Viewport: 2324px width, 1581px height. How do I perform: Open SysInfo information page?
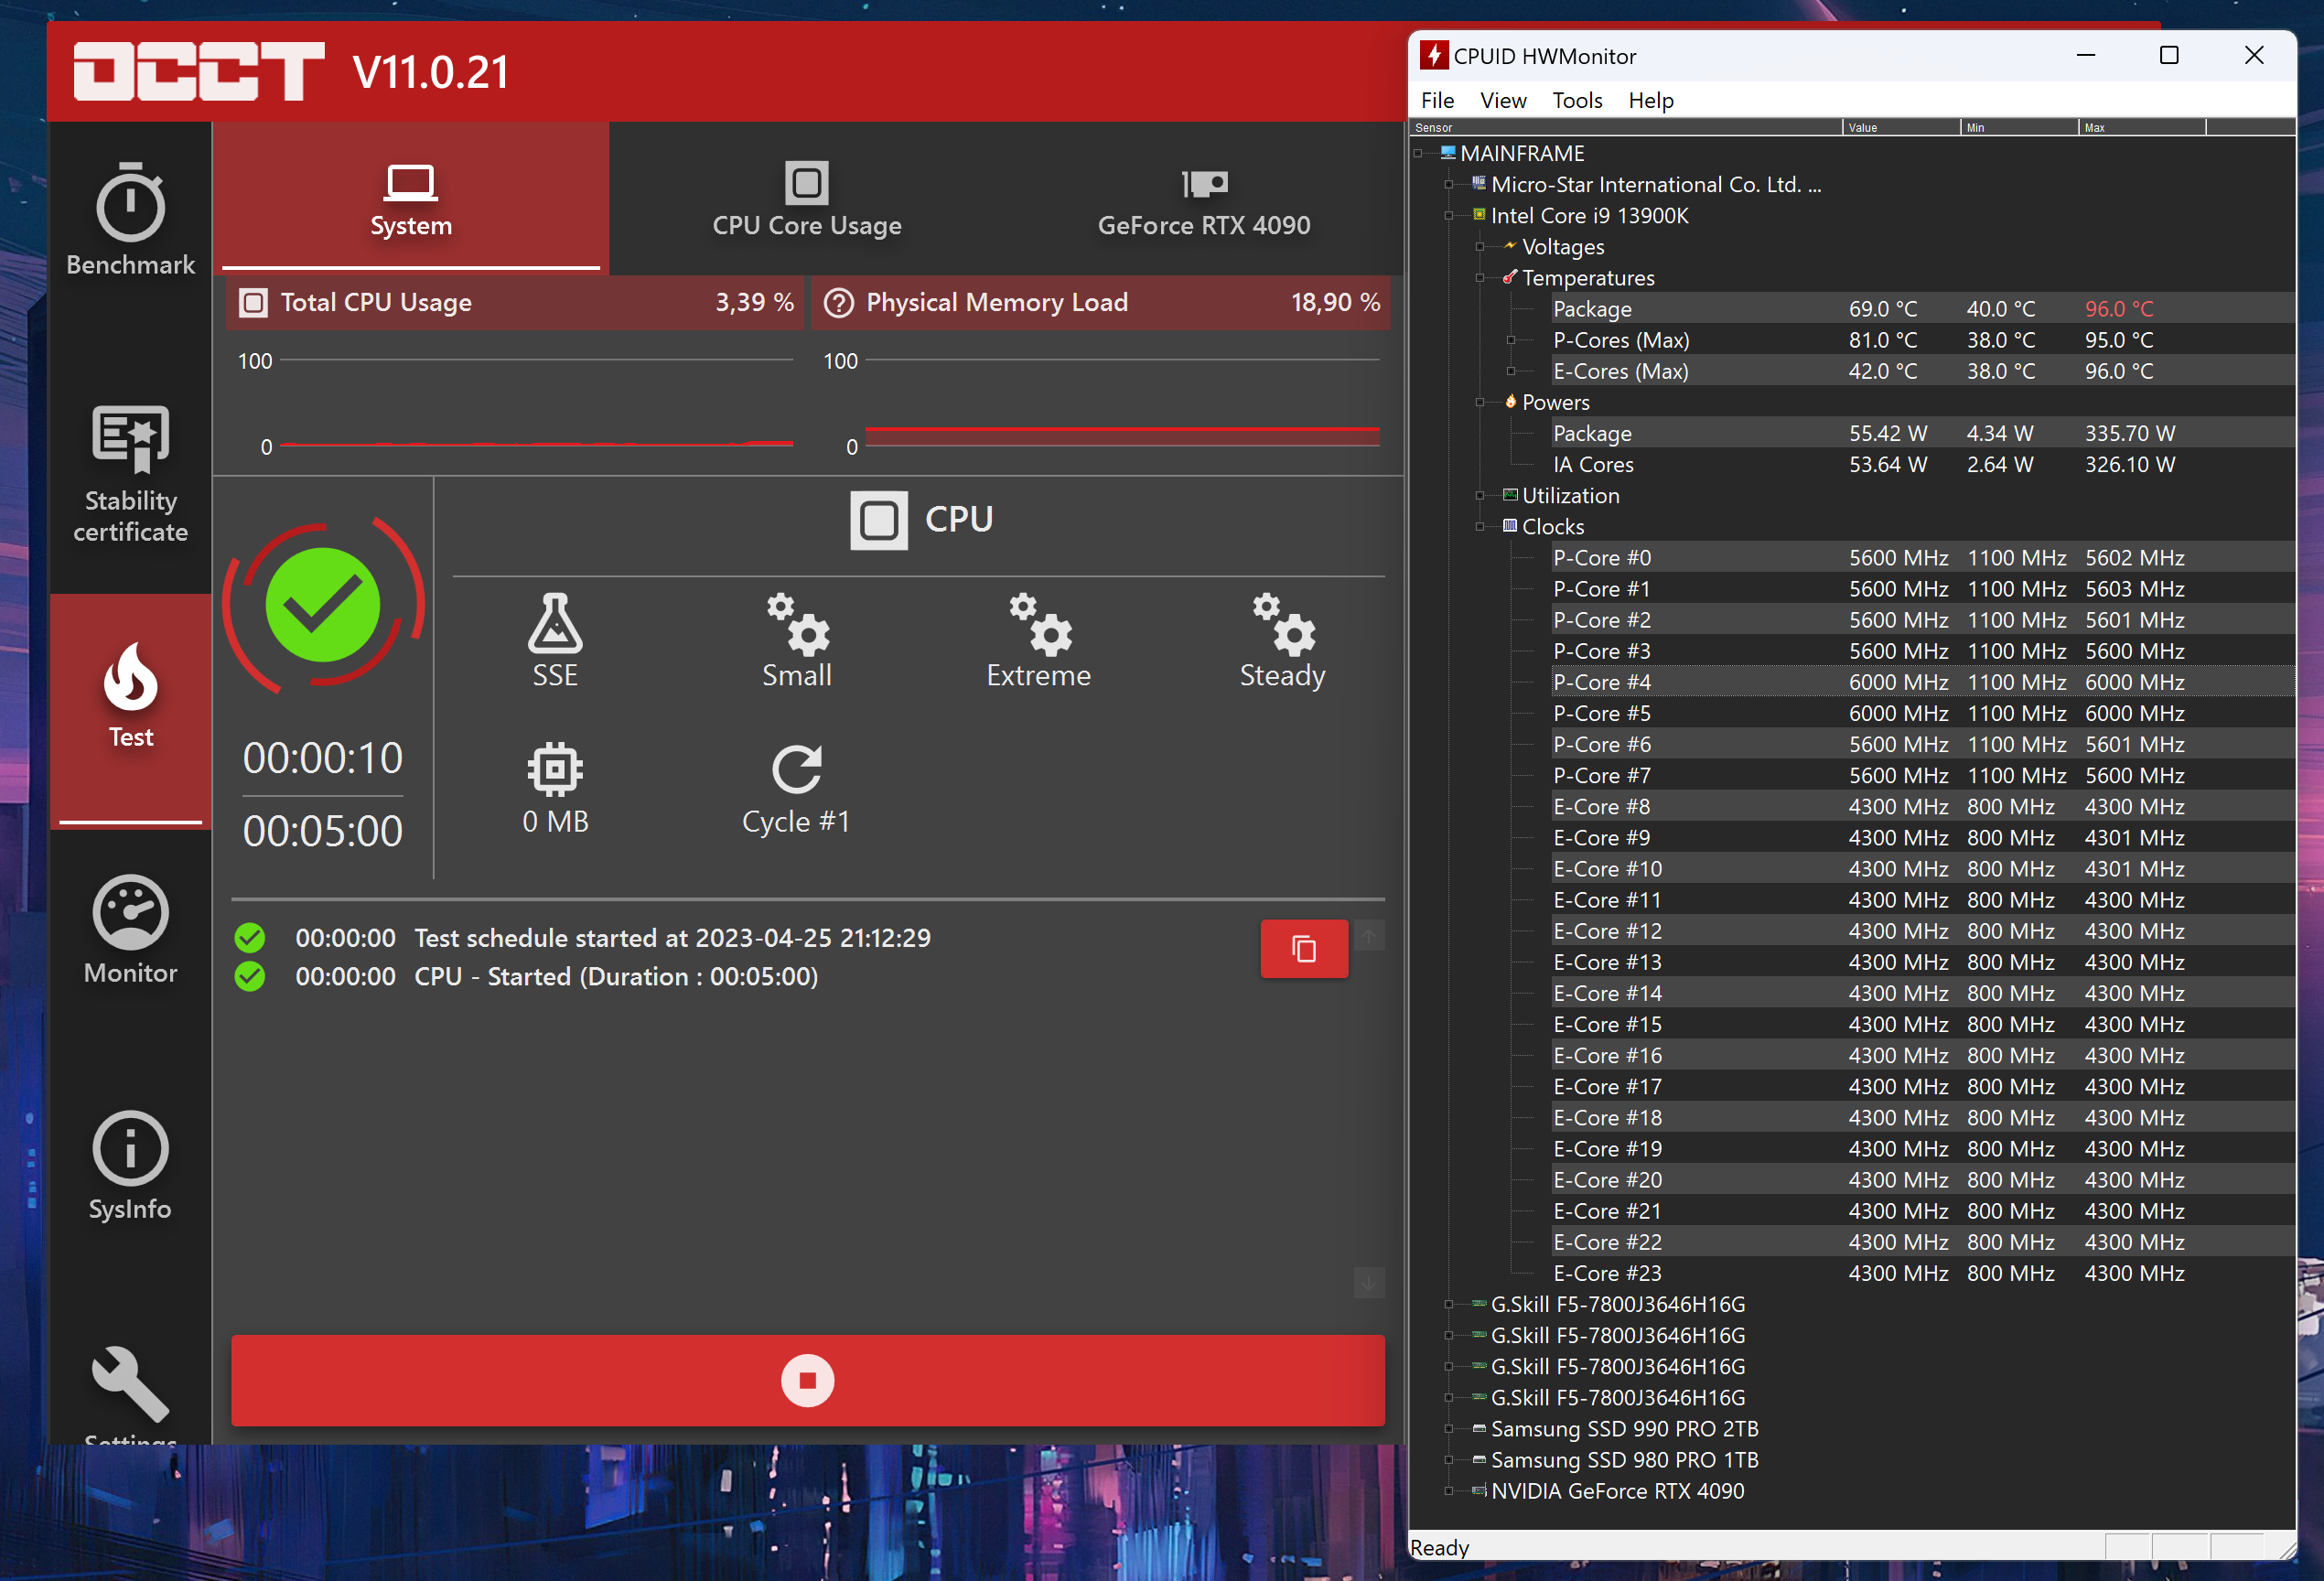click(130, 1165)
